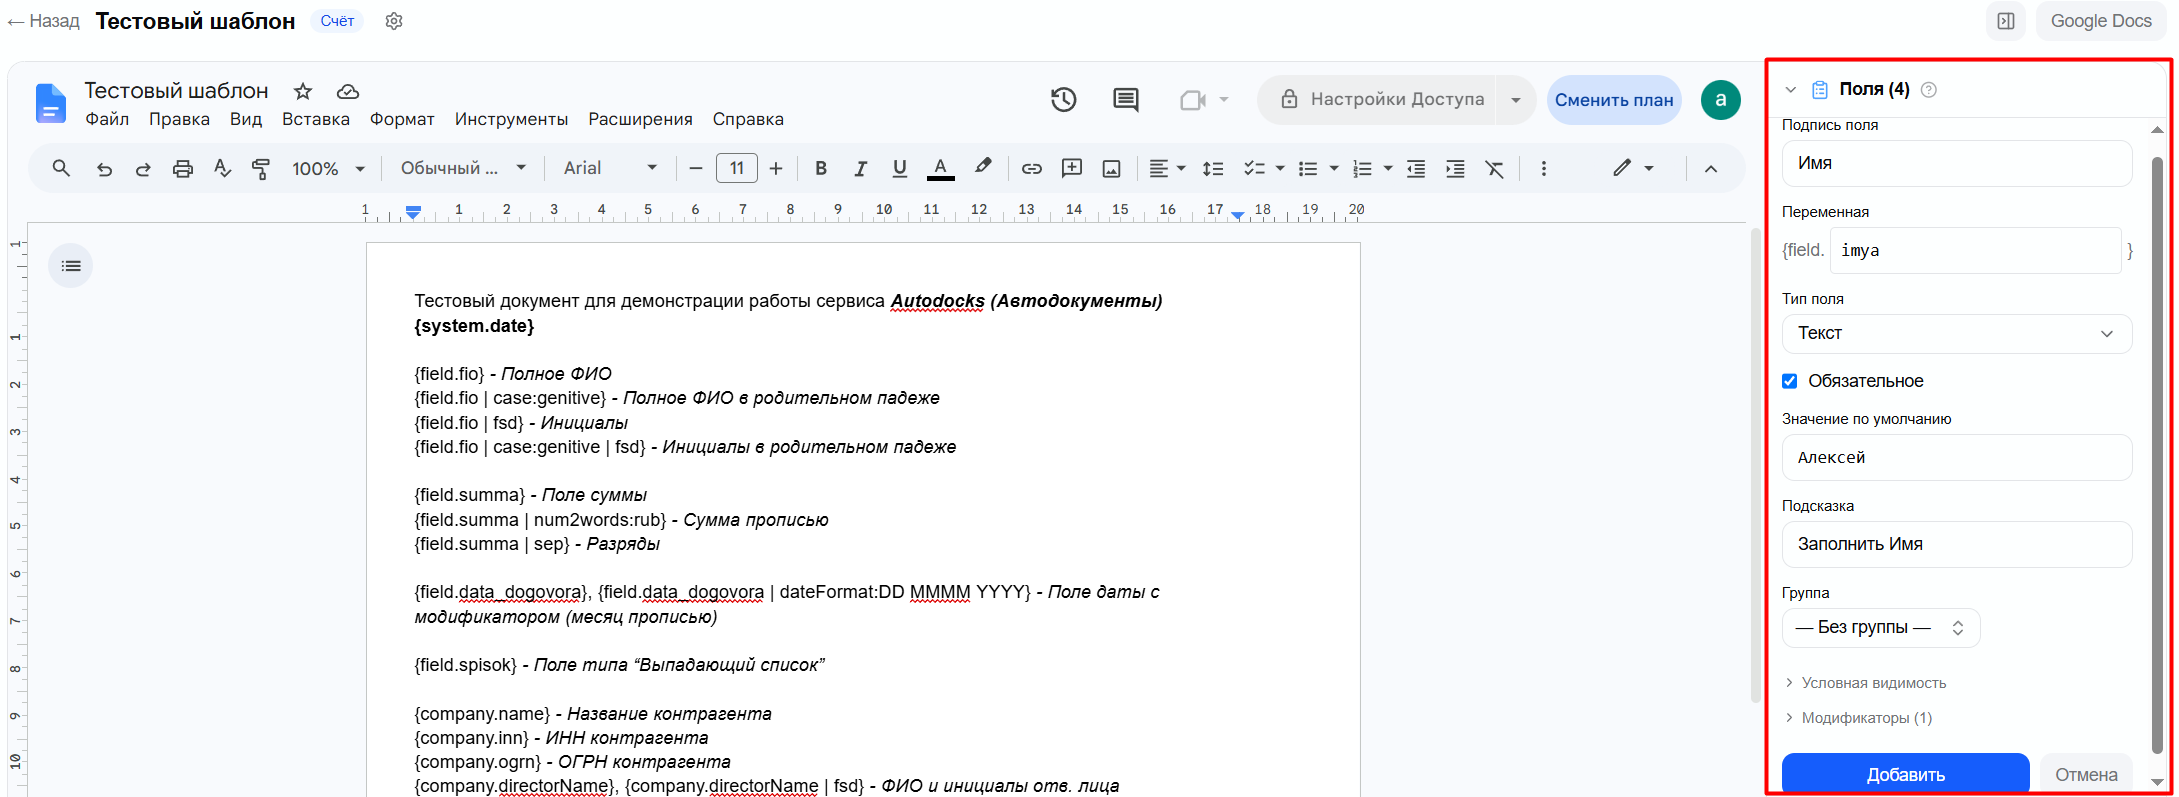Open more toolbar options menu

tap(1544, 169)
